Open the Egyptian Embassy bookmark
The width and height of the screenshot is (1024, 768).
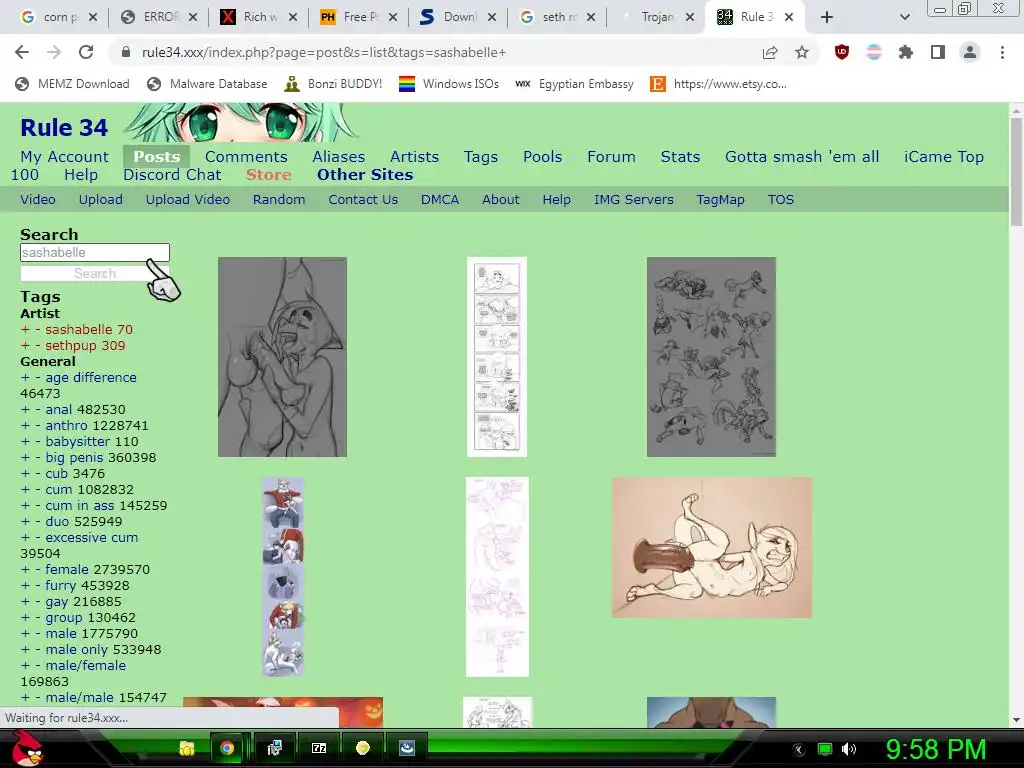click(x=575, y=84)
